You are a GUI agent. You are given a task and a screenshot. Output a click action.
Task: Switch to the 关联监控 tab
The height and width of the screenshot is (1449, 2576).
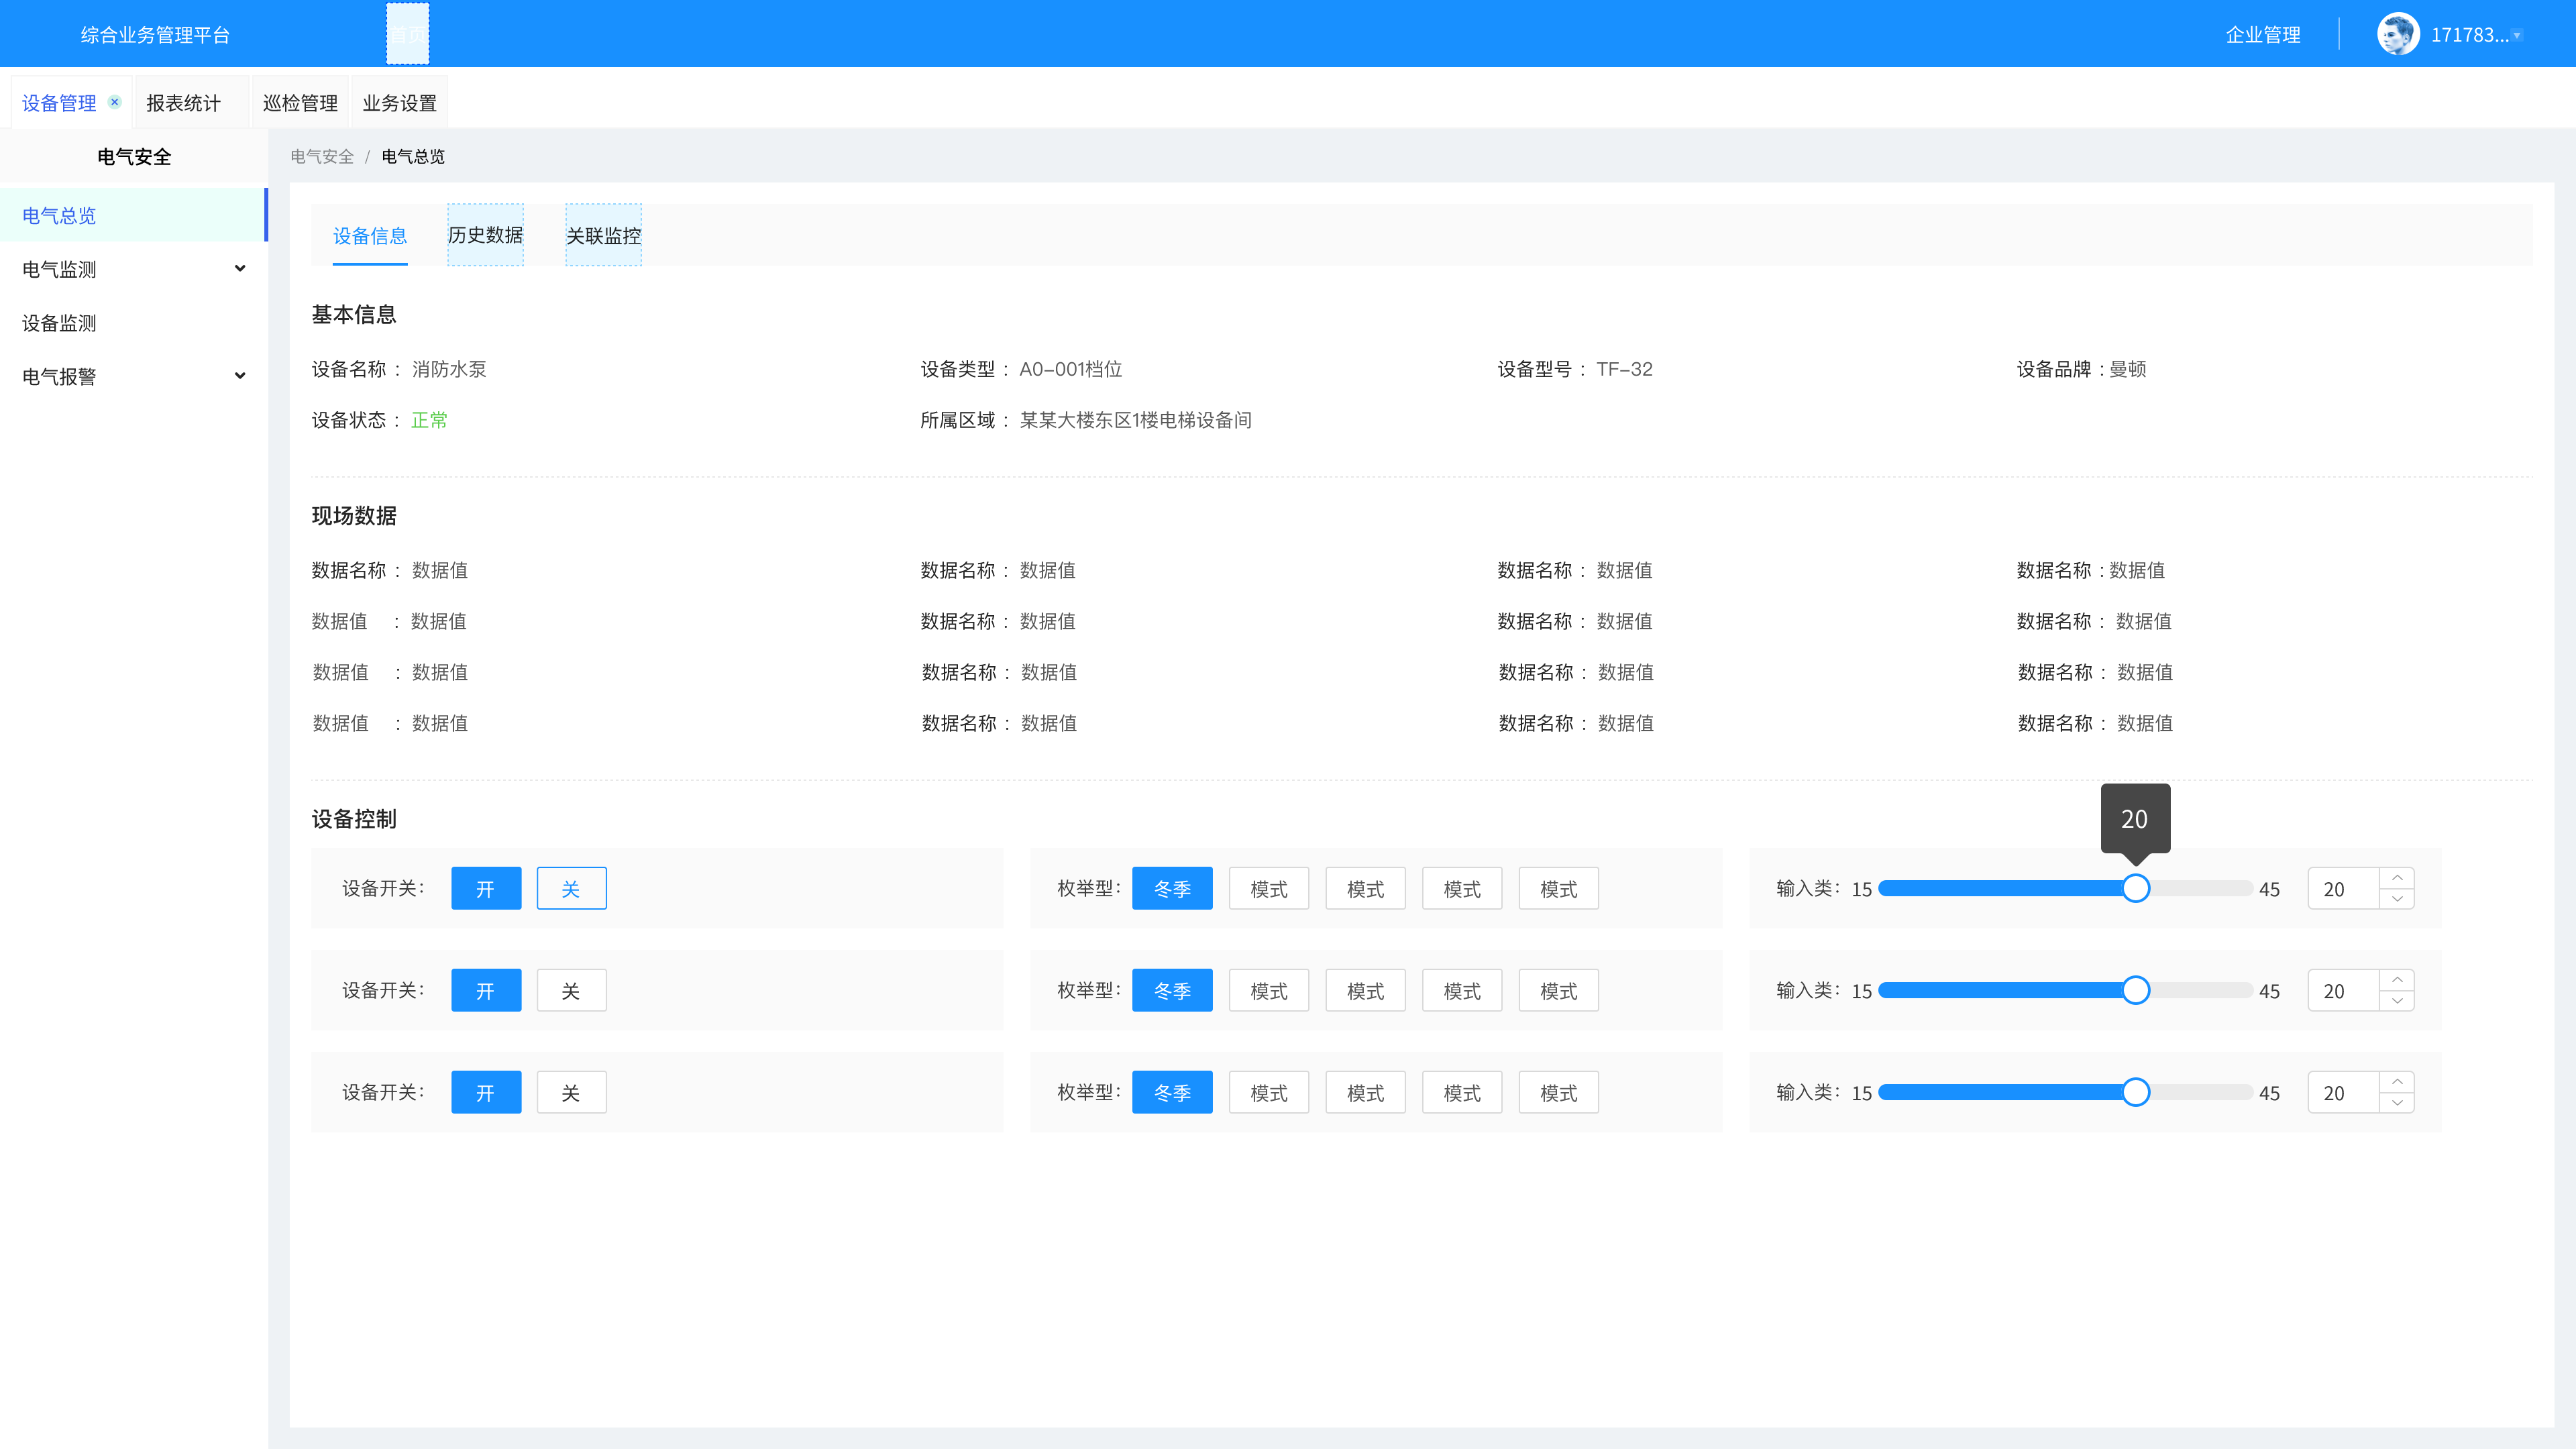click(x=603, y=235)
